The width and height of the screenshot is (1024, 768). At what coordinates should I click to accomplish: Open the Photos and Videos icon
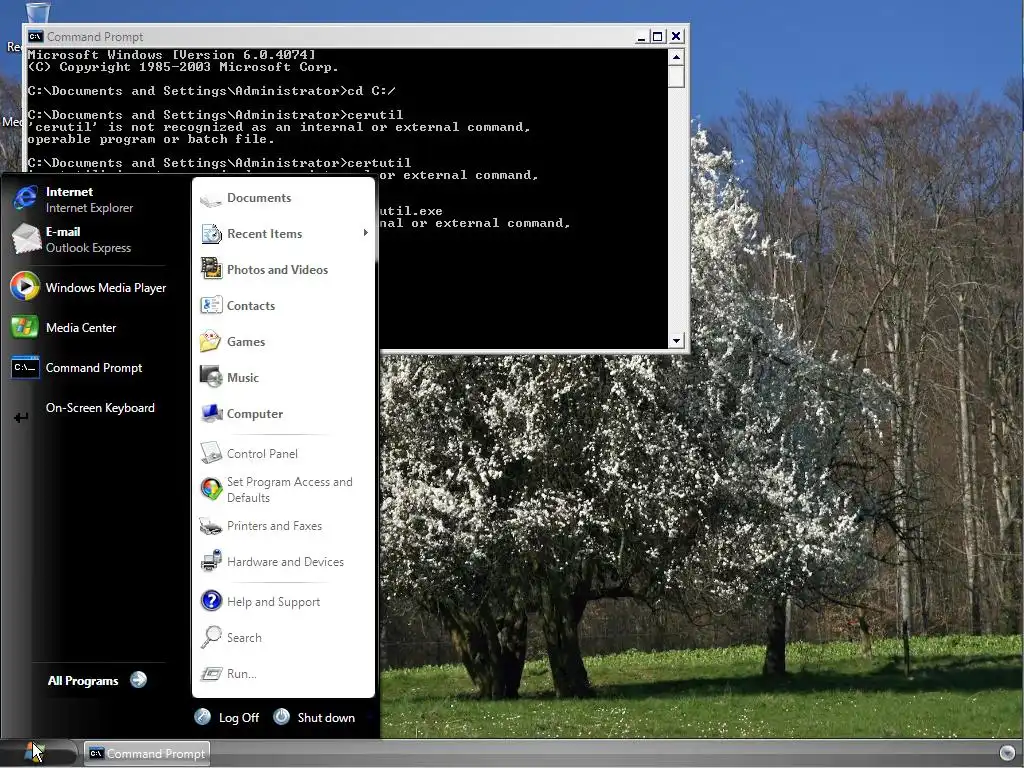click(212, 269)
